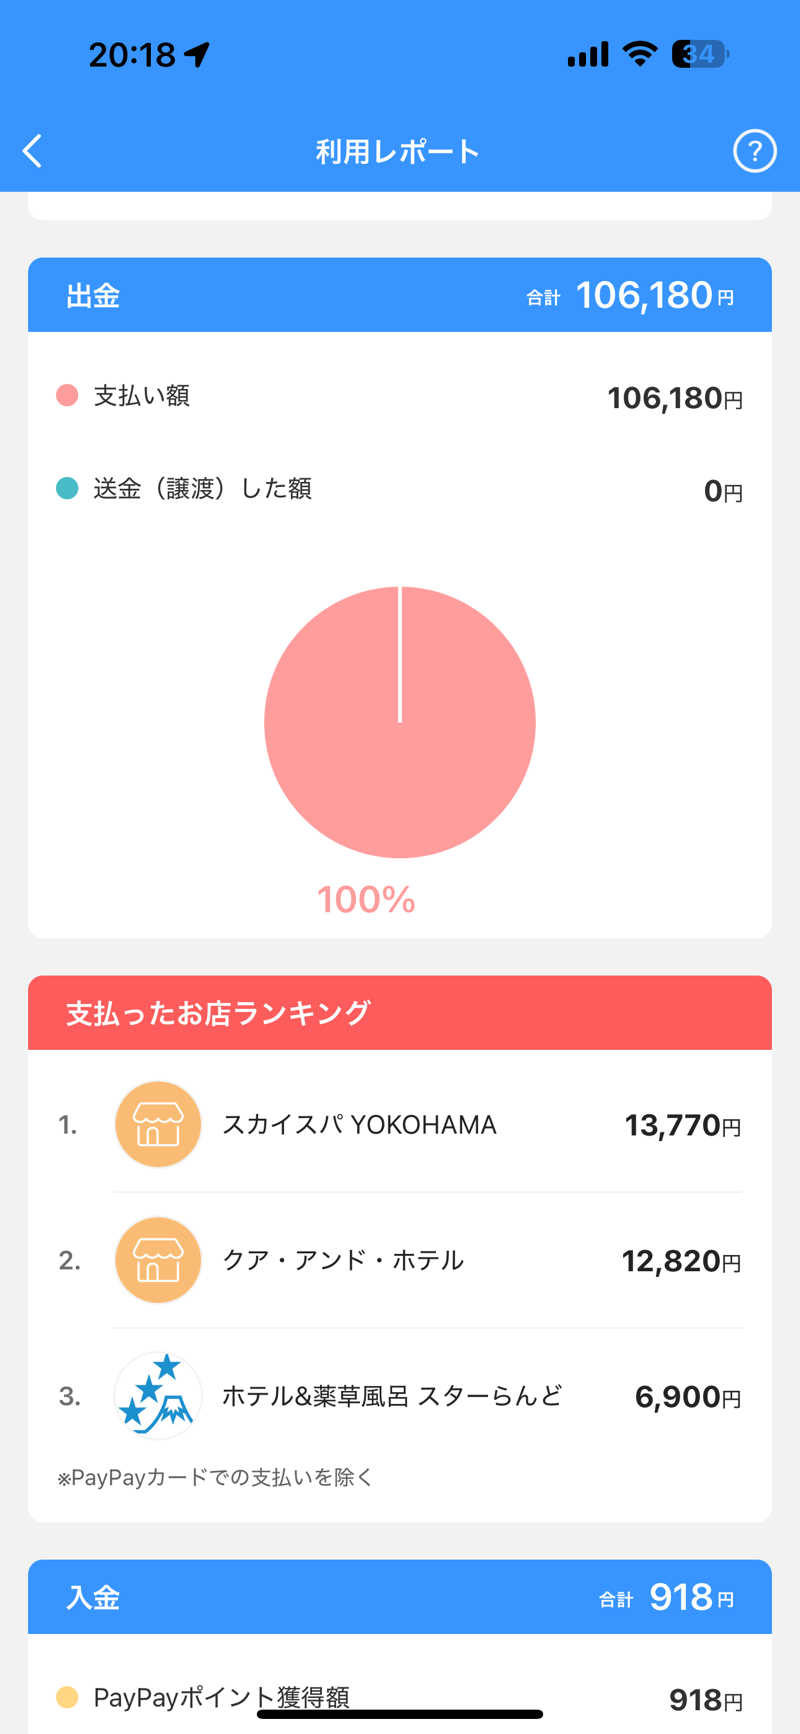Select the ホテル&薬草風呂 スターらんど entry name
This screenshot has height=1734, width=800.
(392, 1395)
